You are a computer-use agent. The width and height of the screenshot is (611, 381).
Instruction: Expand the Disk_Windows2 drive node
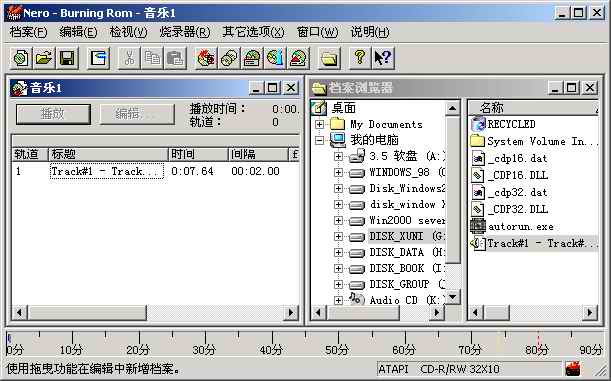pos(338,189)
